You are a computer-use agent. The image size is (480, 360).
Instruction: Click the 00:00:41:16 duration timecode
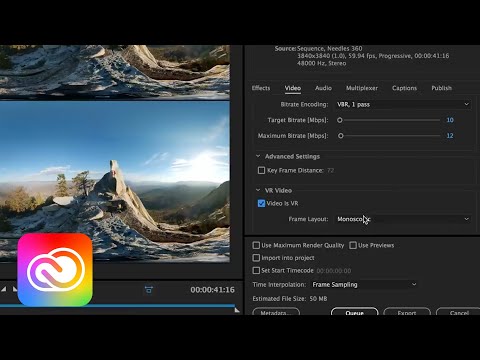213,290
